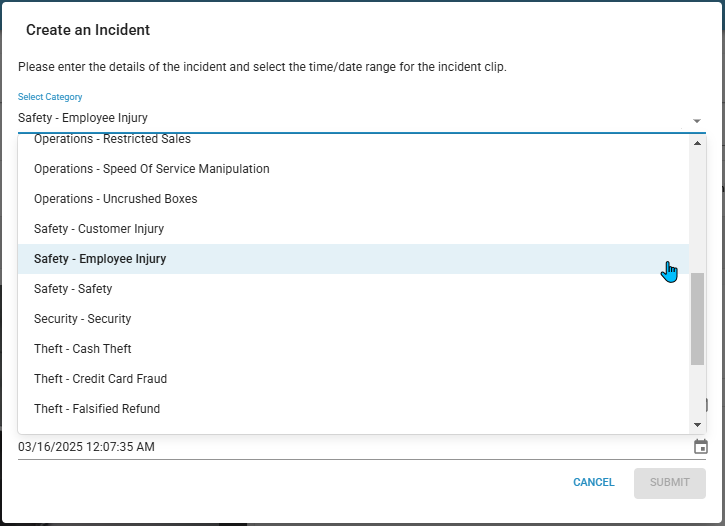Click scrollbar track below the thumb
Viewport: 725px width, 526px height.
pyautogui.click(x=697, y=391)
